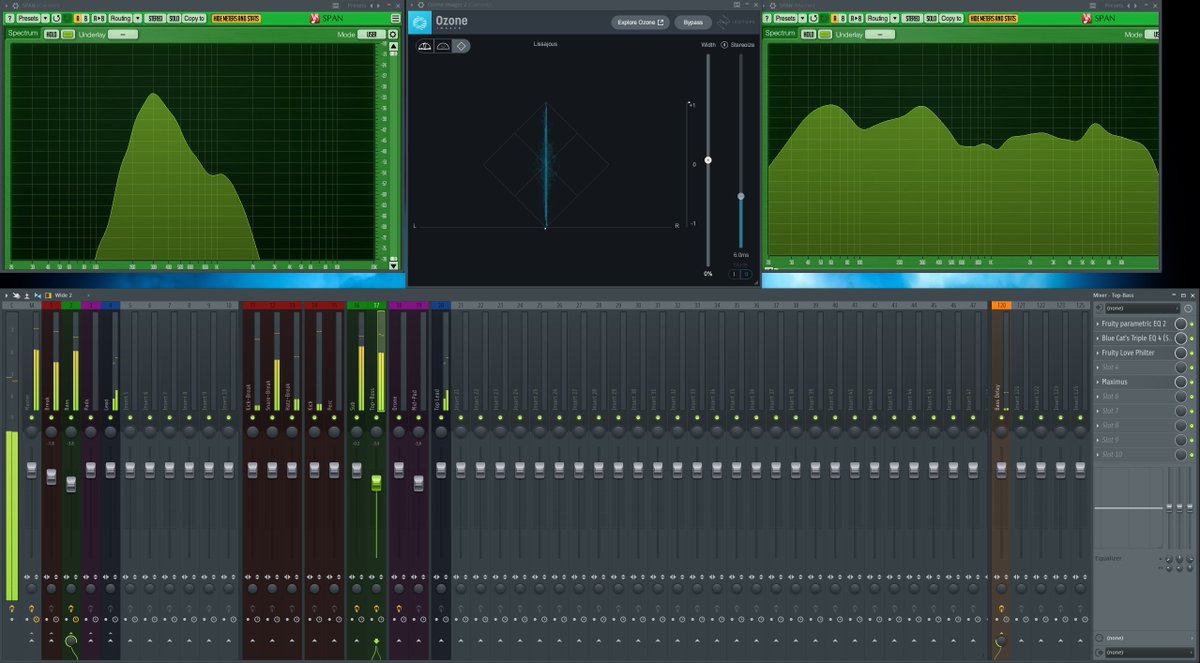Open Presets in right SPAN window
This screenshot has height=663, width=1200.
tap(785, 18)
